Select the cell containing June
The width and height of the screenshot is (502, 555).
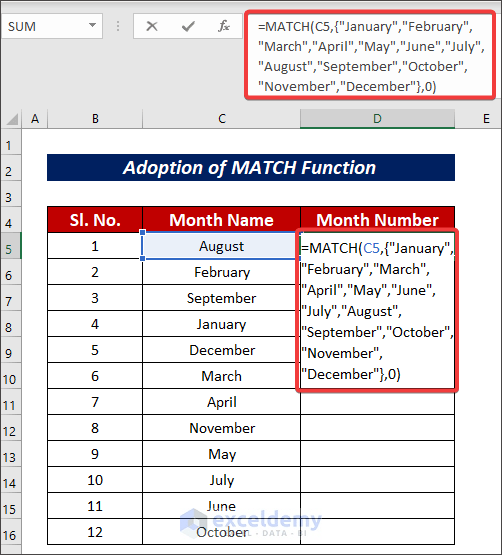point(222,506)
